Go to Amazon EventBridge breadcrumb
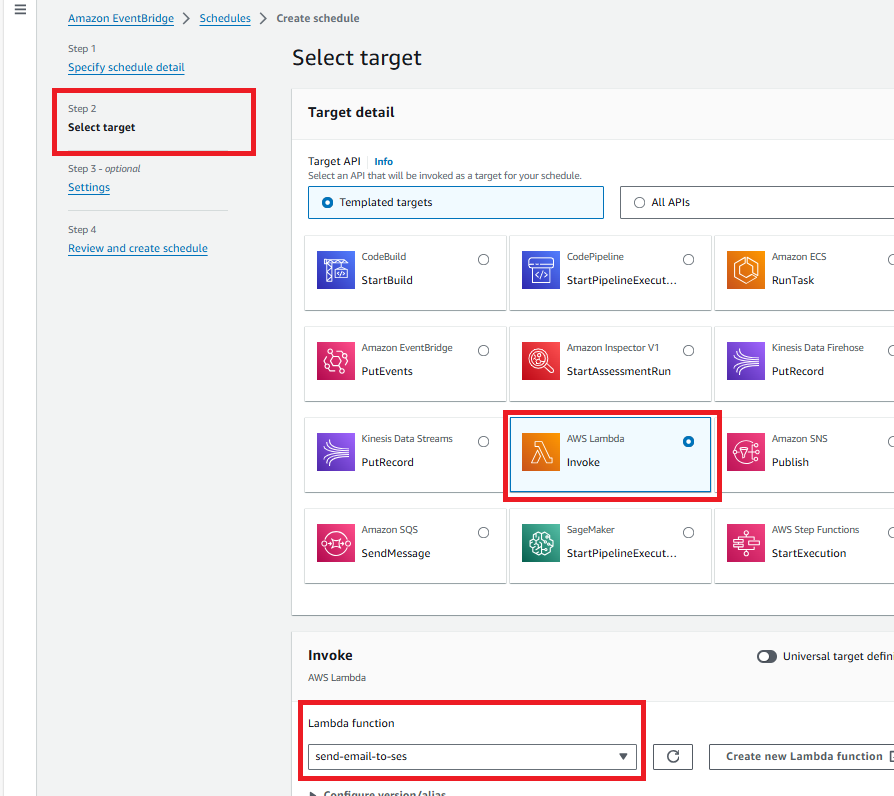Viewport: 894px width, 796px height. click(121, 18)
